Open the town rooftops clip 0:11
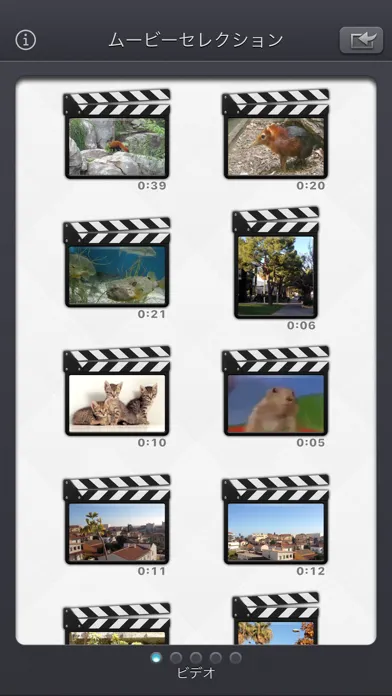The height and width of the screenshot is (696, 392). pyautogui.click(x=117, y=520)
